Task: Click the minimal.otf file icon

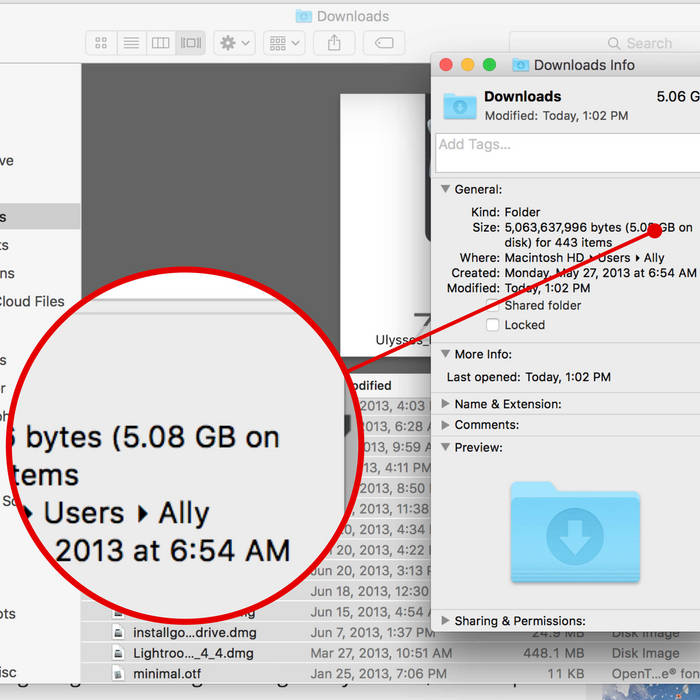Action: [118, 673]
